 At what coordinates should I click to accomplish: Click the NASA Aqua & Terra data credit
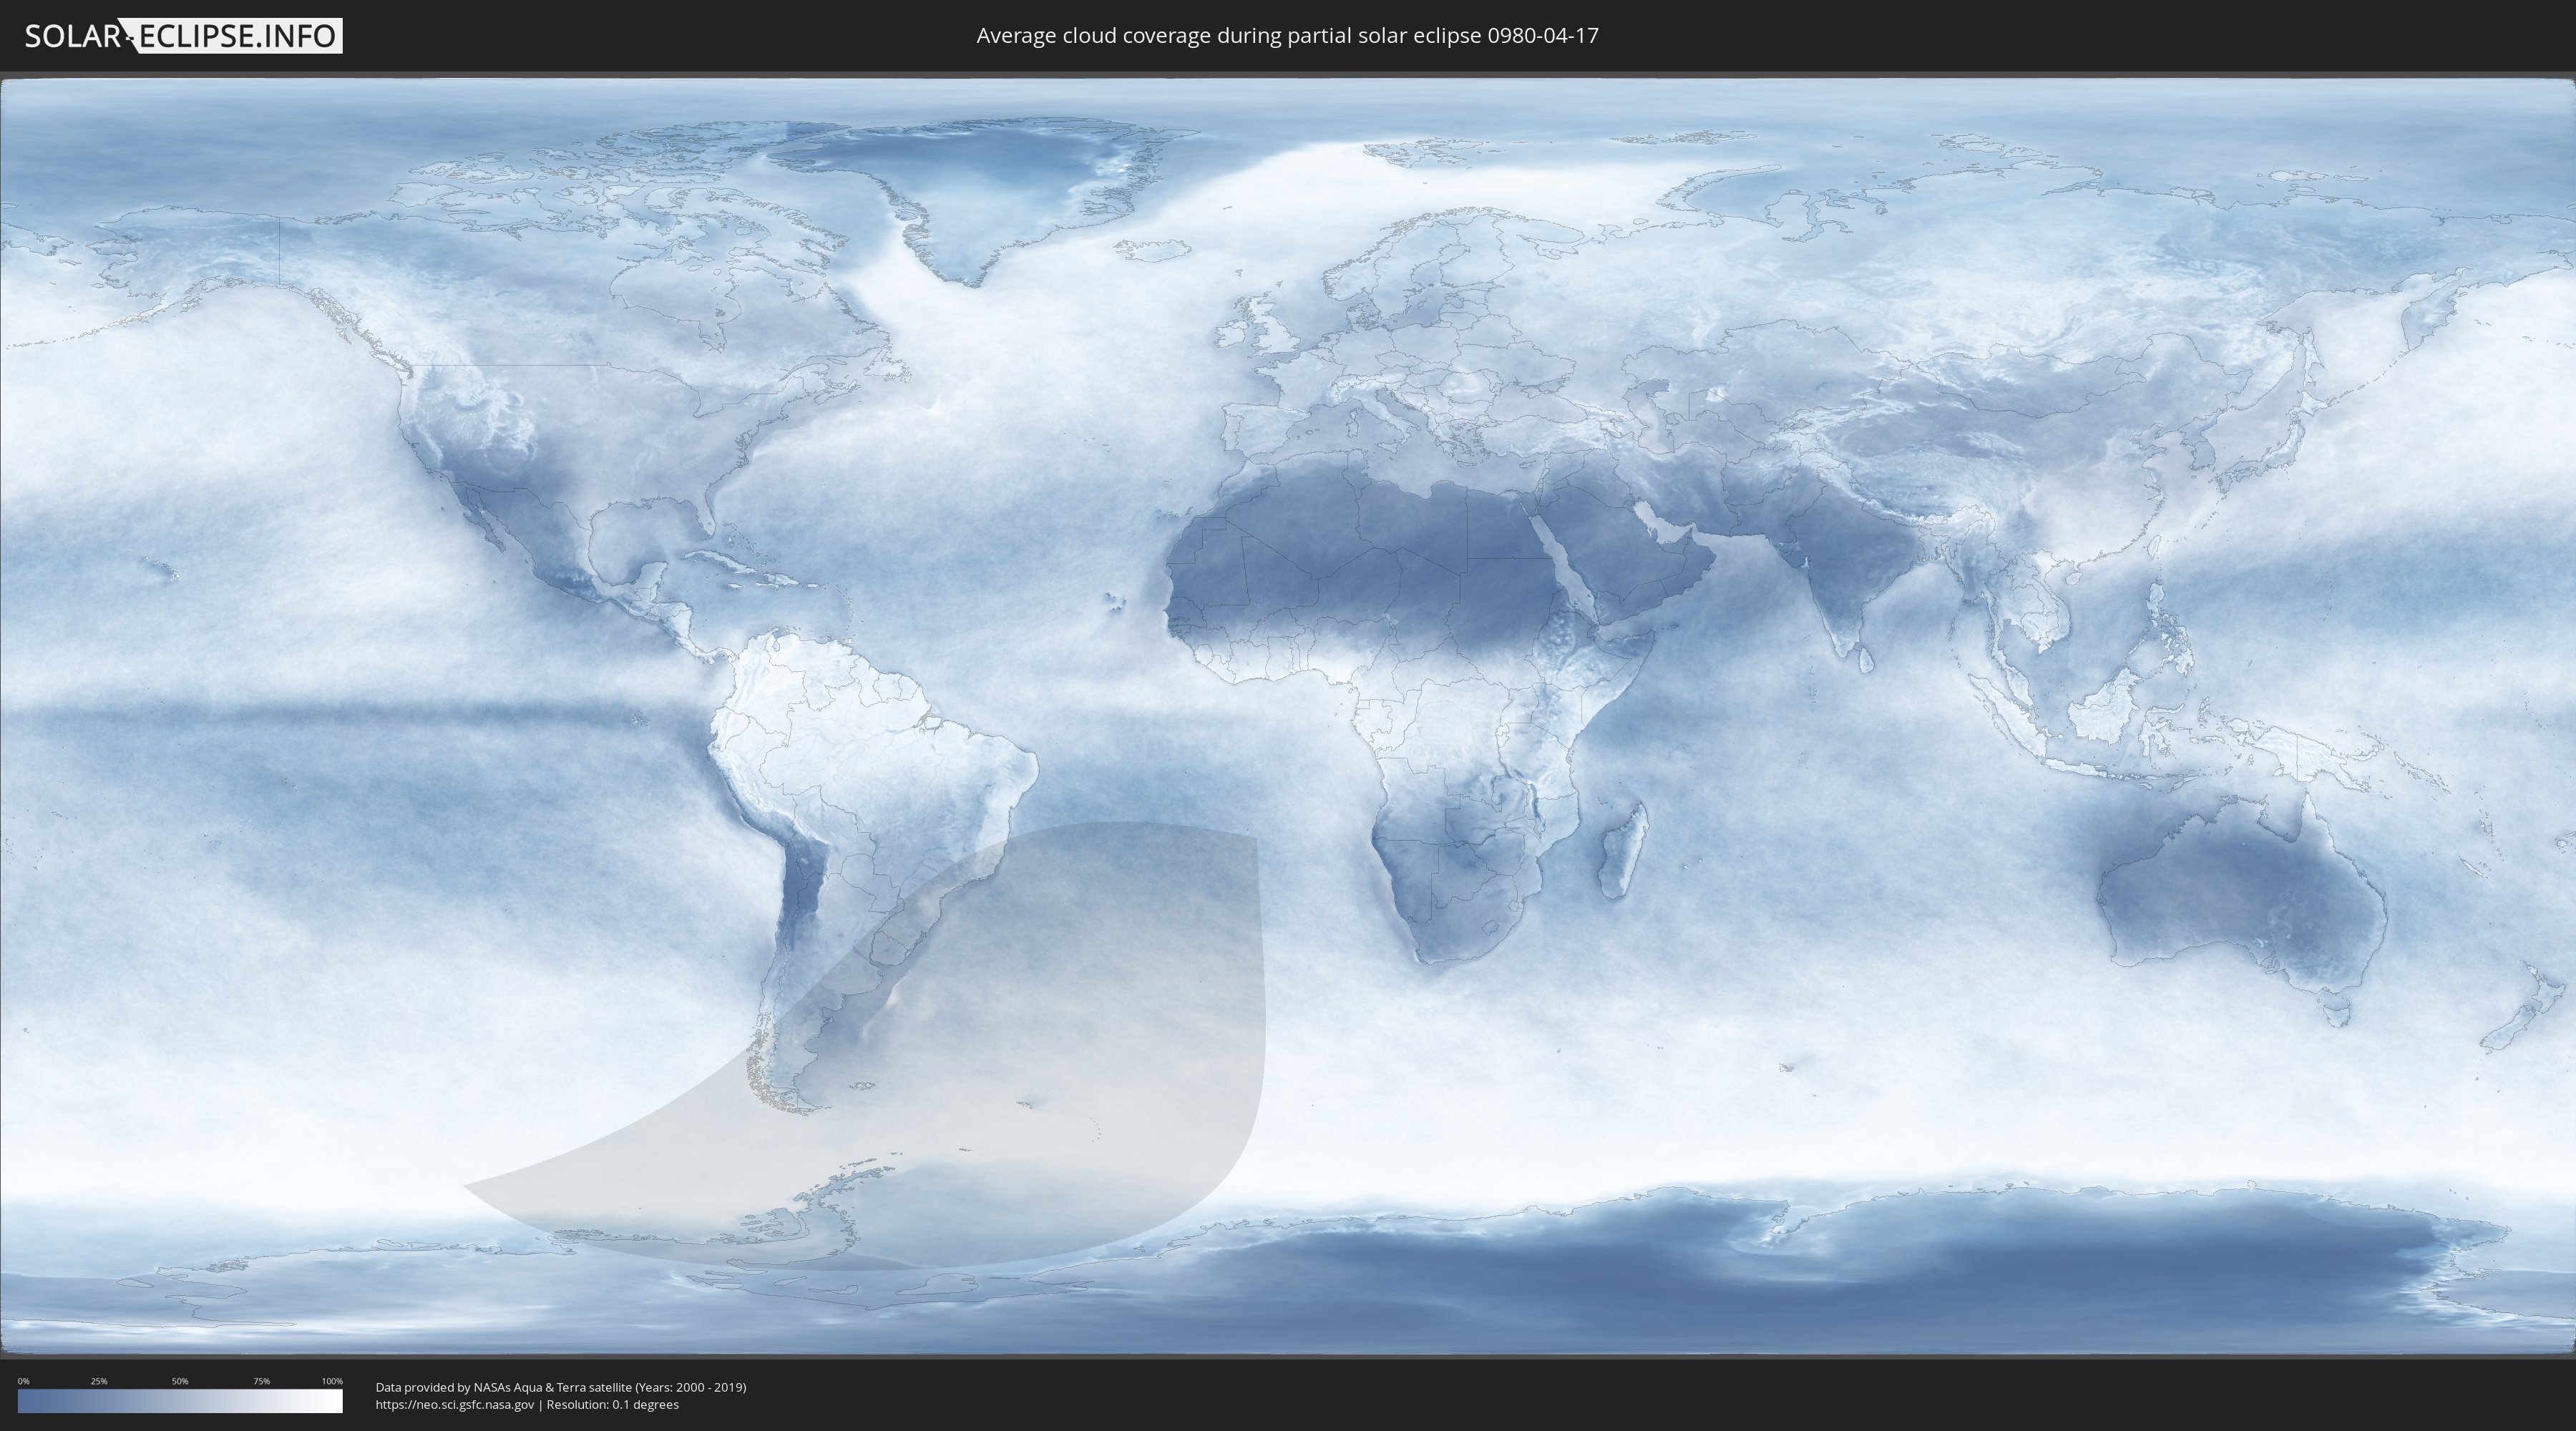560,1387
